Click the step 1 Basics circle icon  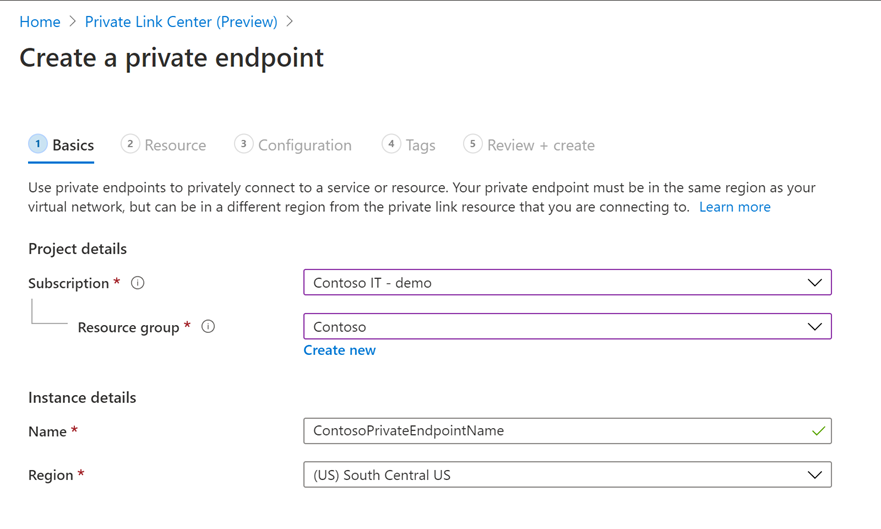point(38,144)
